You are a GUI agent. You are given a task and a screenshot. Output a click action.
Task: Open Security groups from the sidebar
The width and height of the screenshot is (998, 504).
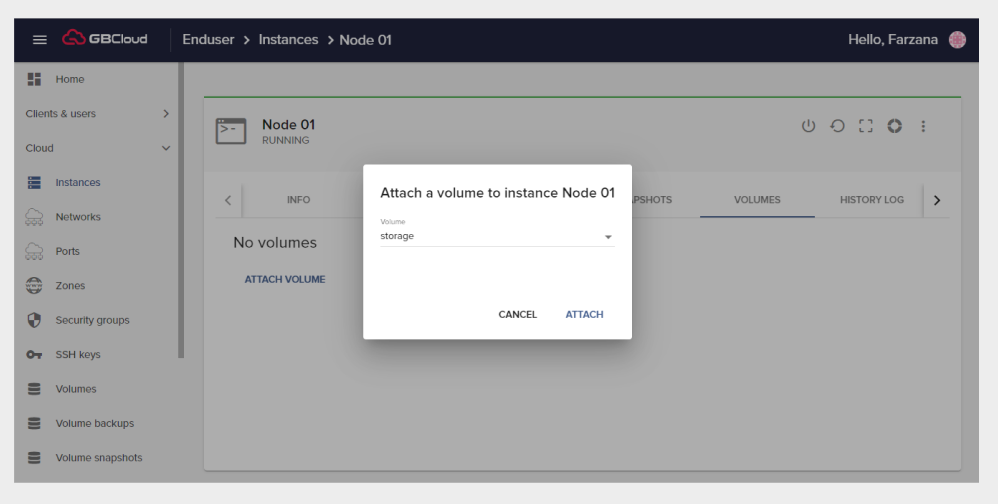click(92, 320)
